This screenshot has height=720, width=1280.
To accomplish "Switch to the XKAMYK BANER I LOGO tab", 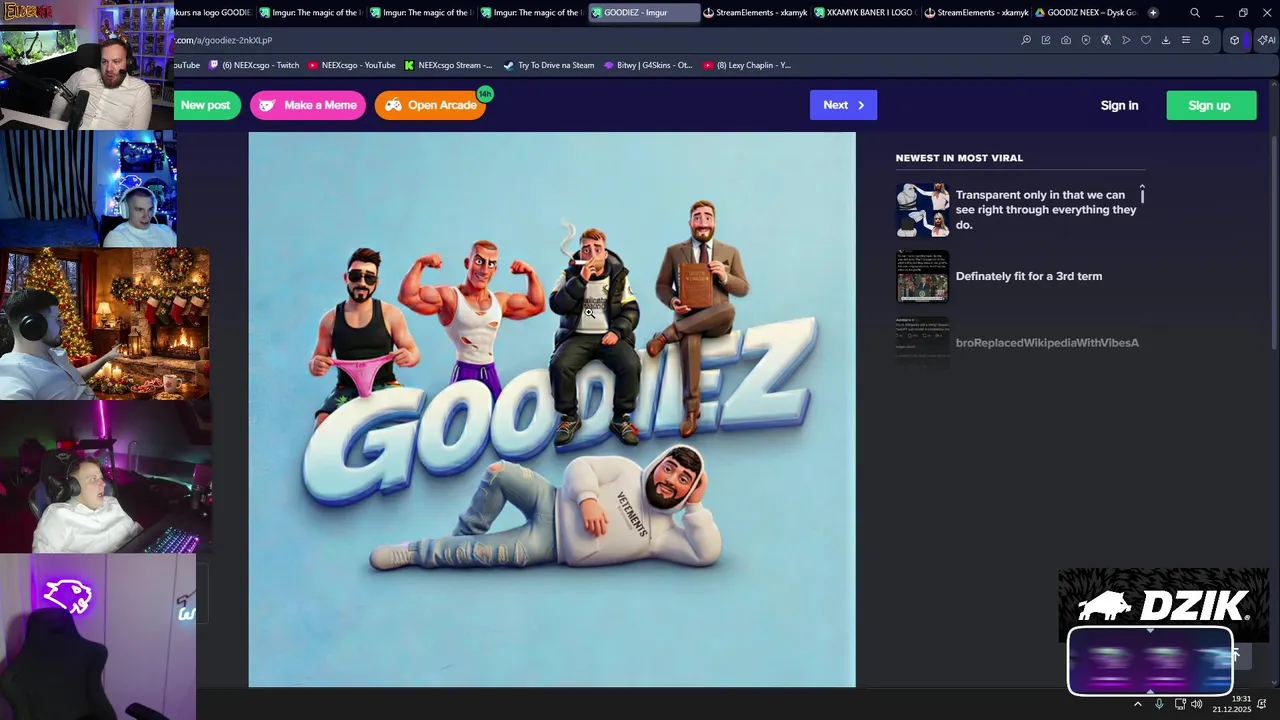I will tap(865, 13).
